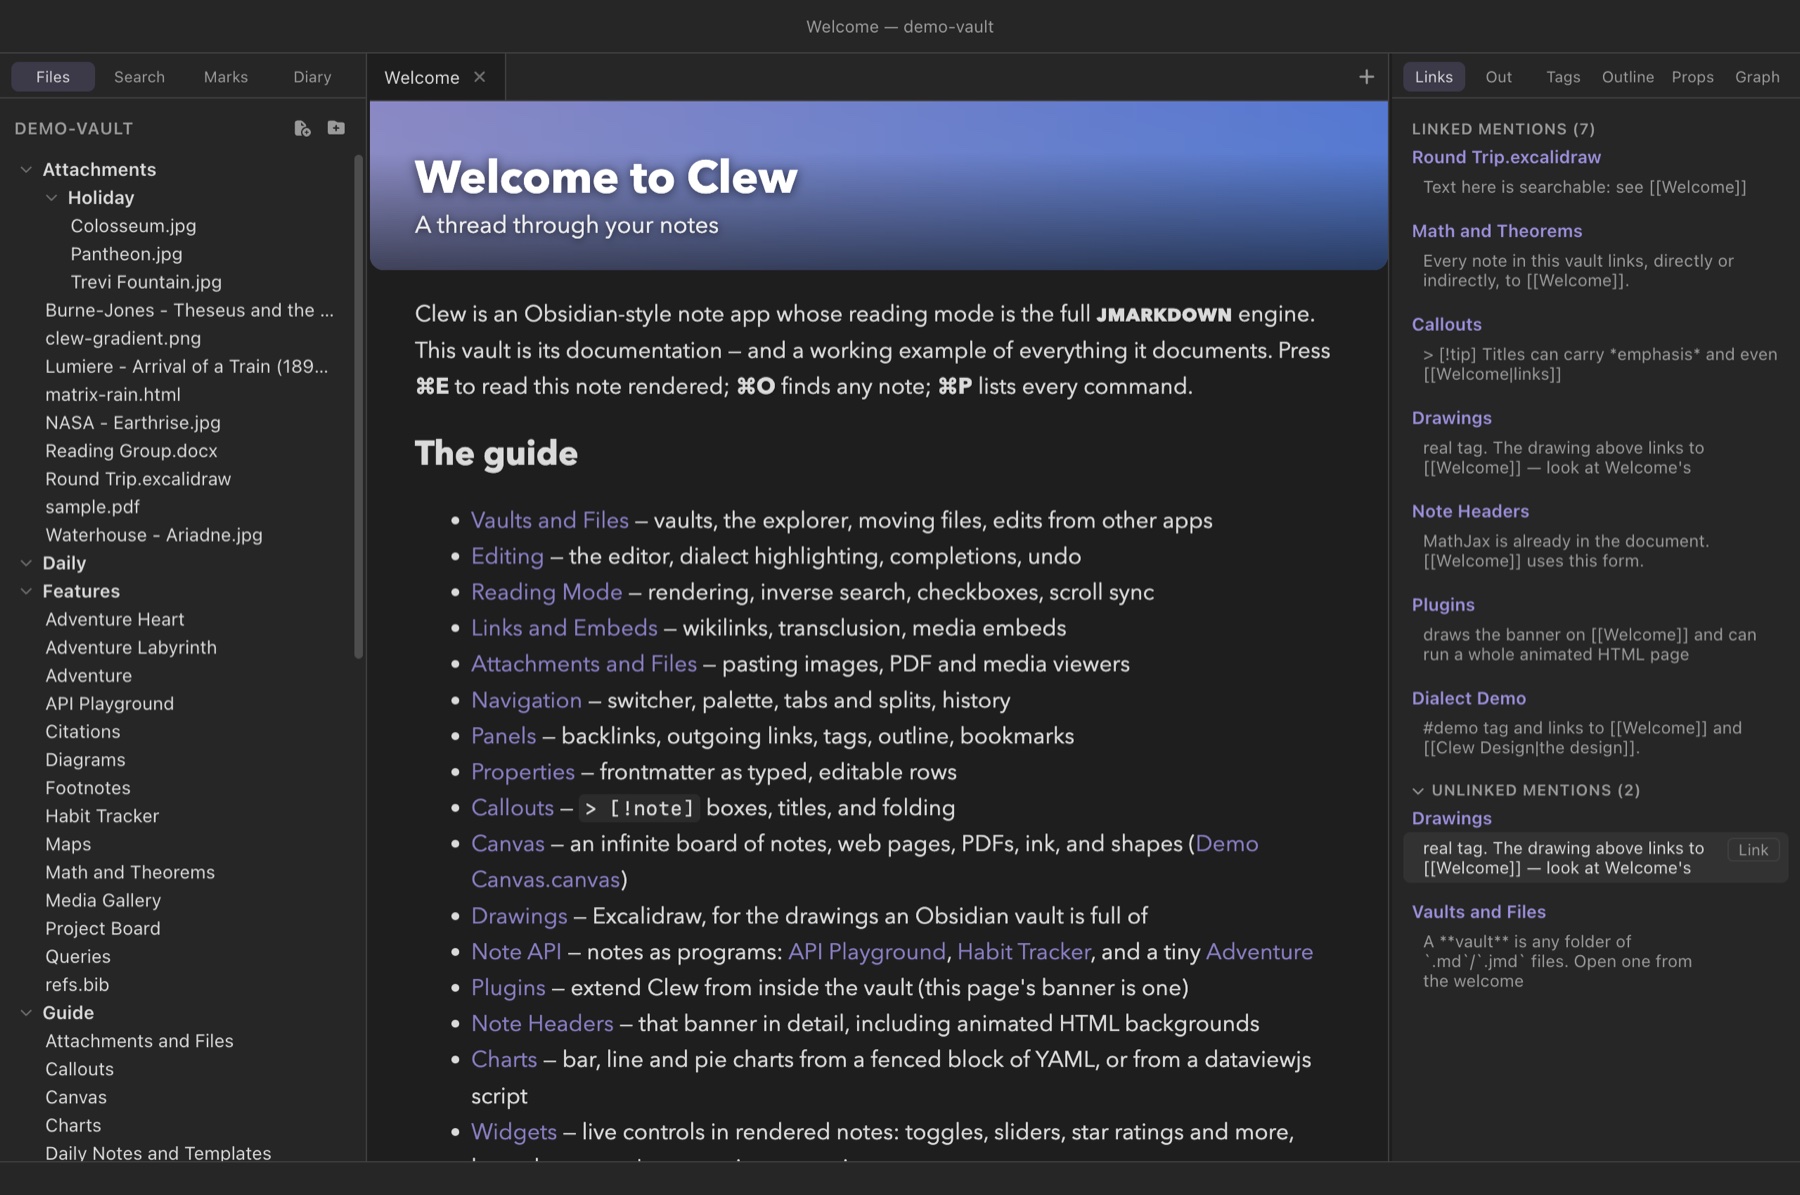The width and height of the screenshot is (1800, 1195).
Task: Switch to the Files sidebar tab
Action: (x=53, y=77)
